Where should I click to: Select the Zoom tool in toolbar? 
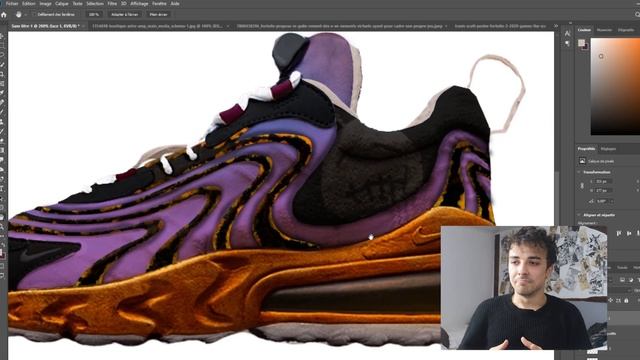click(x=2, y=227)
